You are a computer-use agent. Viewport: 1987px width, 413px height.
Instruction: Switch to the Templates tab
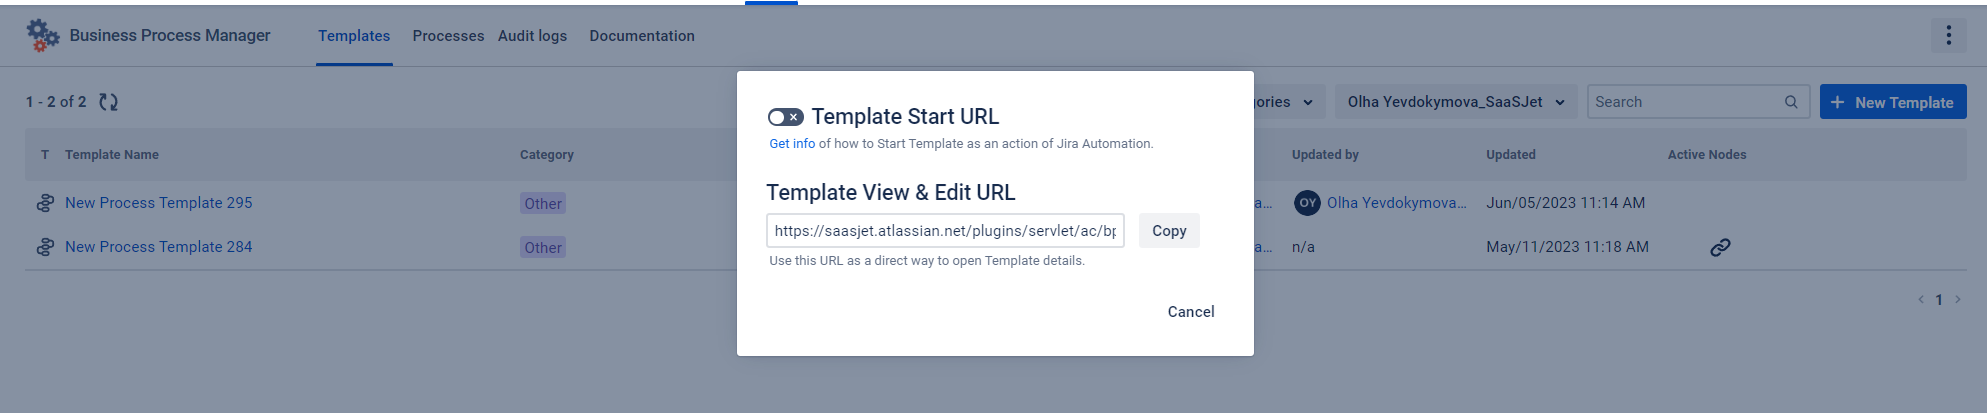tap(354, 36)
